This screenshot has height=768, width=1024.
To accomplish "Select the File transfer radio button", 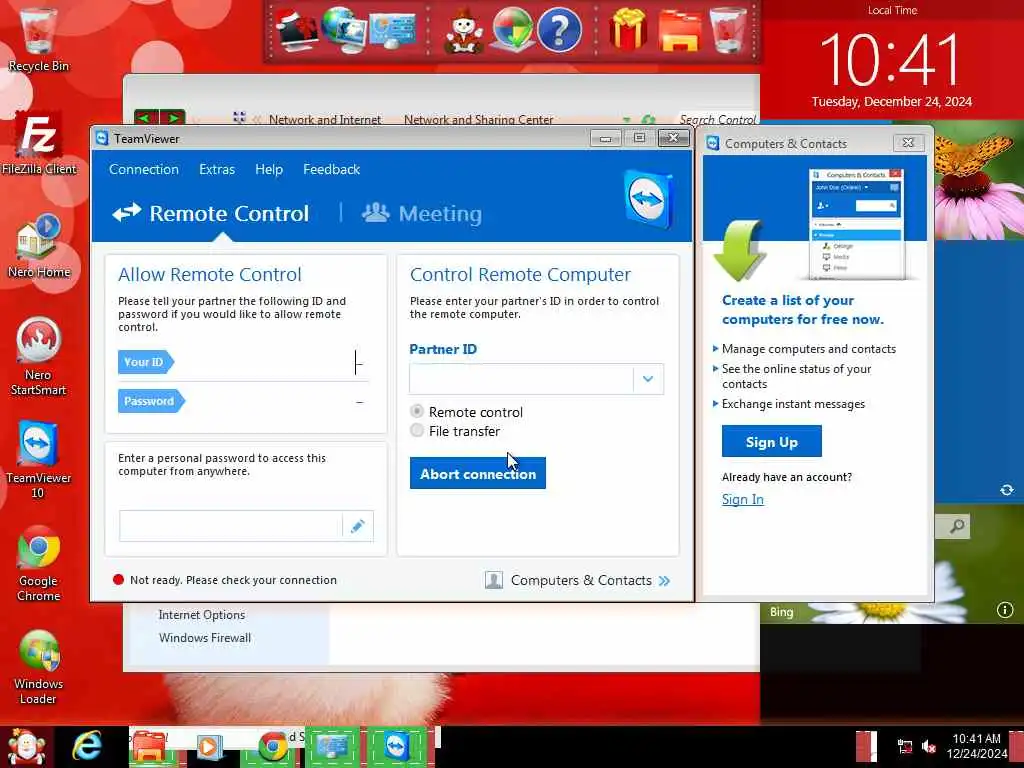I will coord(417,430).
